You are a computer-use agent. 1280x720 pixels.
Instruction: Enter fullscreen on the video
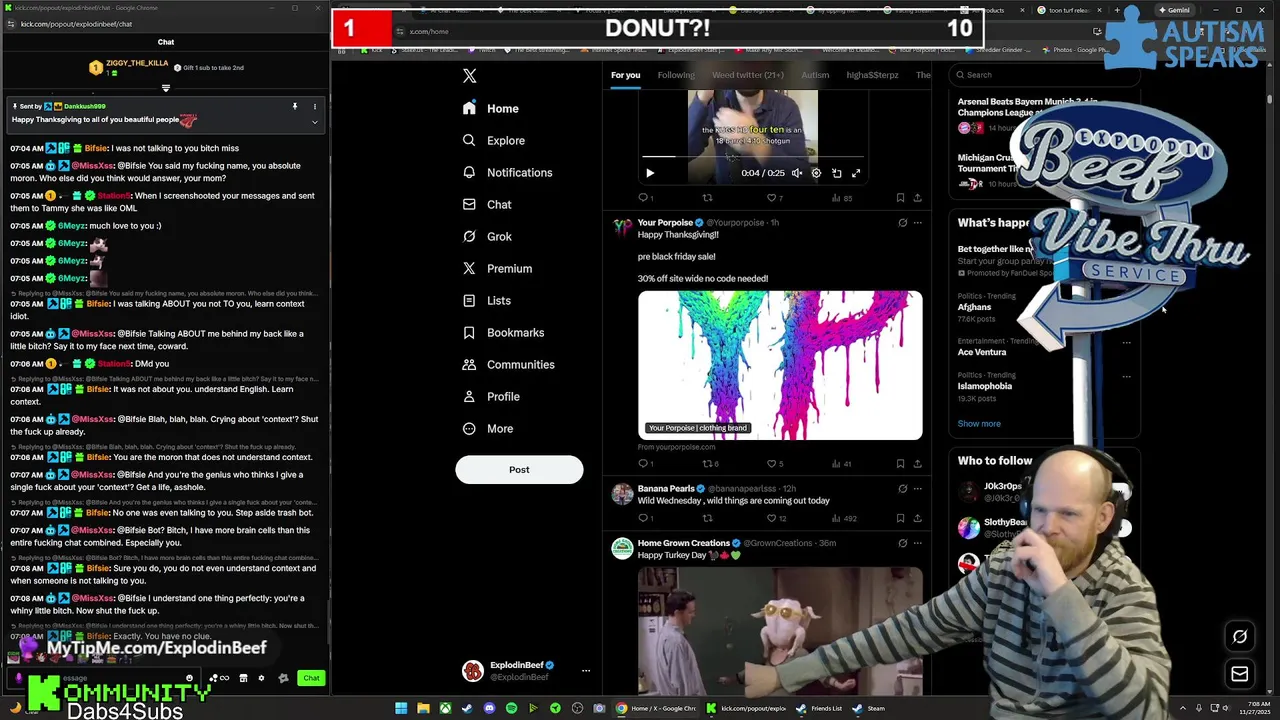[856, 173]
